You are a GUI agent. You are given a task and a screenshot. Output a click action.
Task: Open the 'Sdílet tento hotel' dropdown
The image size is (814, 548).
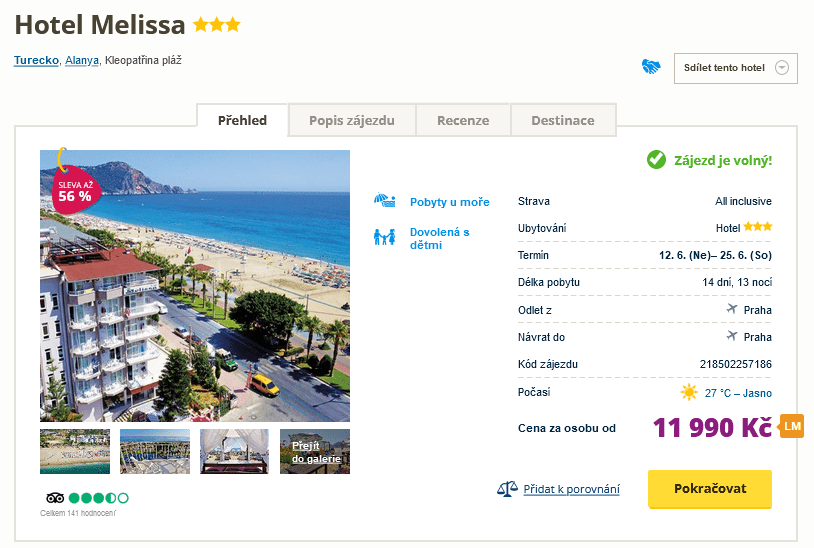point(724,68)
